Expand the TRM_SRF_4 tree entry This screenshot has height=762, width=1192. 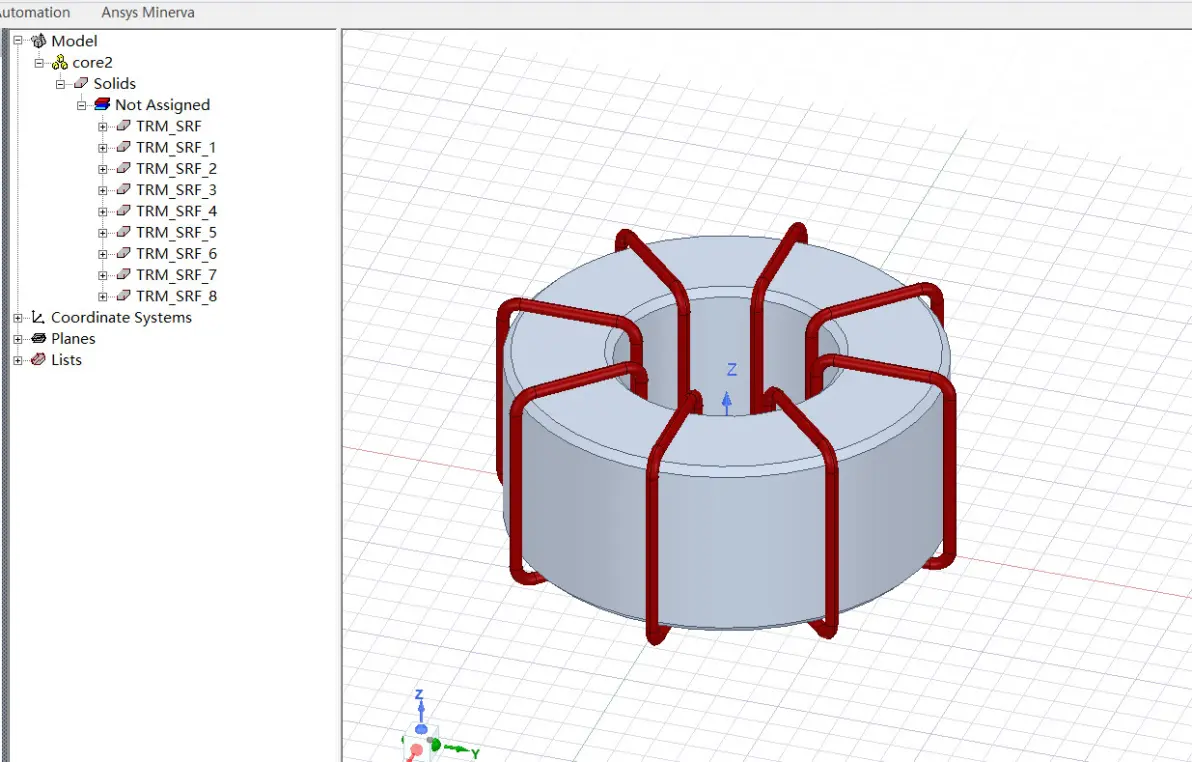click(103, 211)
